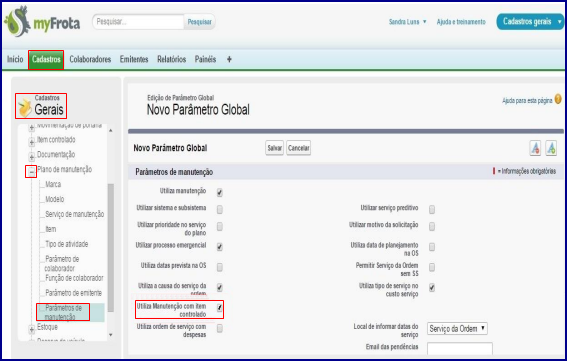Click help question mark icon beside Ajuda para esta página
Image resolution: width=567 pixels, height=361 pixels.
click(x=558, y=99)
